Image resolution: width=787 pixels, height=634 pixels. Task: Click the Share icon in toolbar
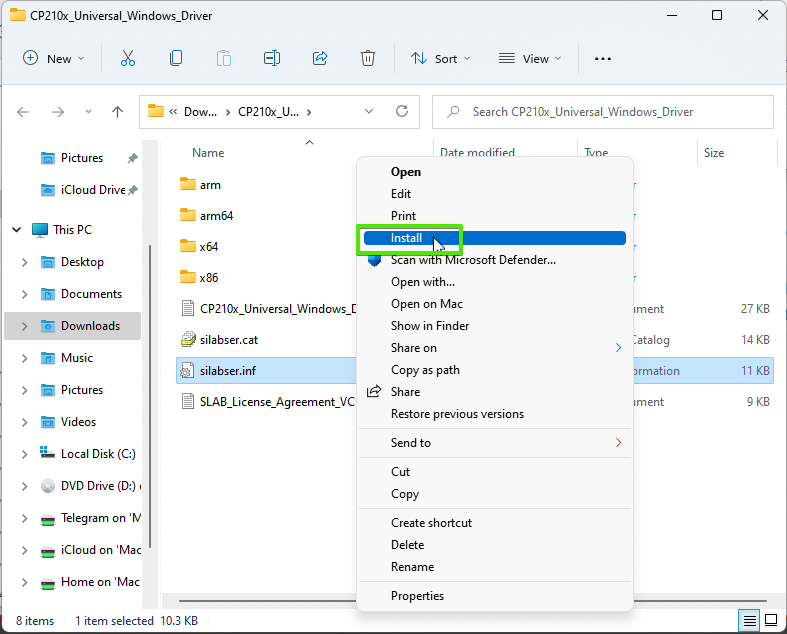[x=320, y=59]
